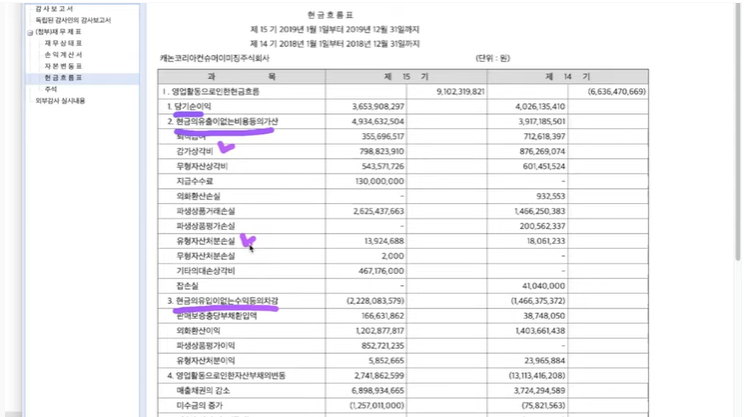The width and height of the screenshot is (752, 417).
Task: Click value 4,934,632,504
Action: pyautogui.click(x=378, y=121)
